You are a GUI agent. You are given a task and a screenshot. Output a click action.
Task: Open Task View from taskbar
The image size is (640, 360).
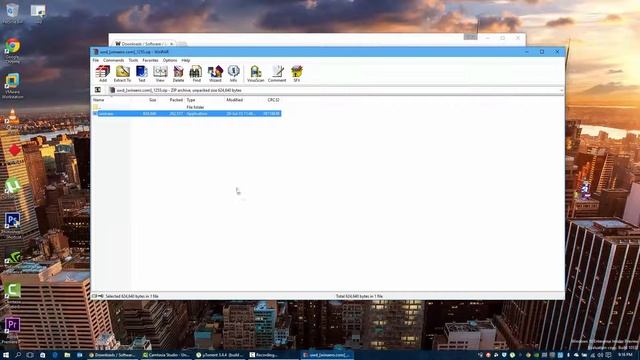[x=30, y=355]
